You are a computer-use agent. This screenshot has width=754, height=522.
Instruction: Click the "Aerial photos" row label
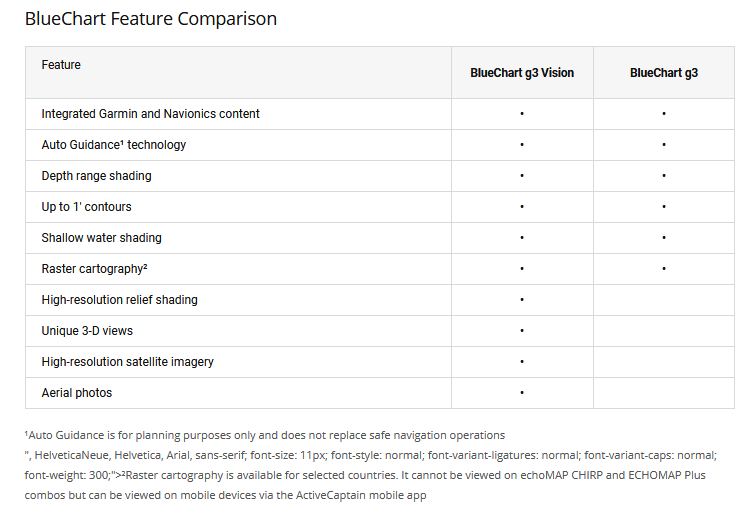[x=77, y=393]
